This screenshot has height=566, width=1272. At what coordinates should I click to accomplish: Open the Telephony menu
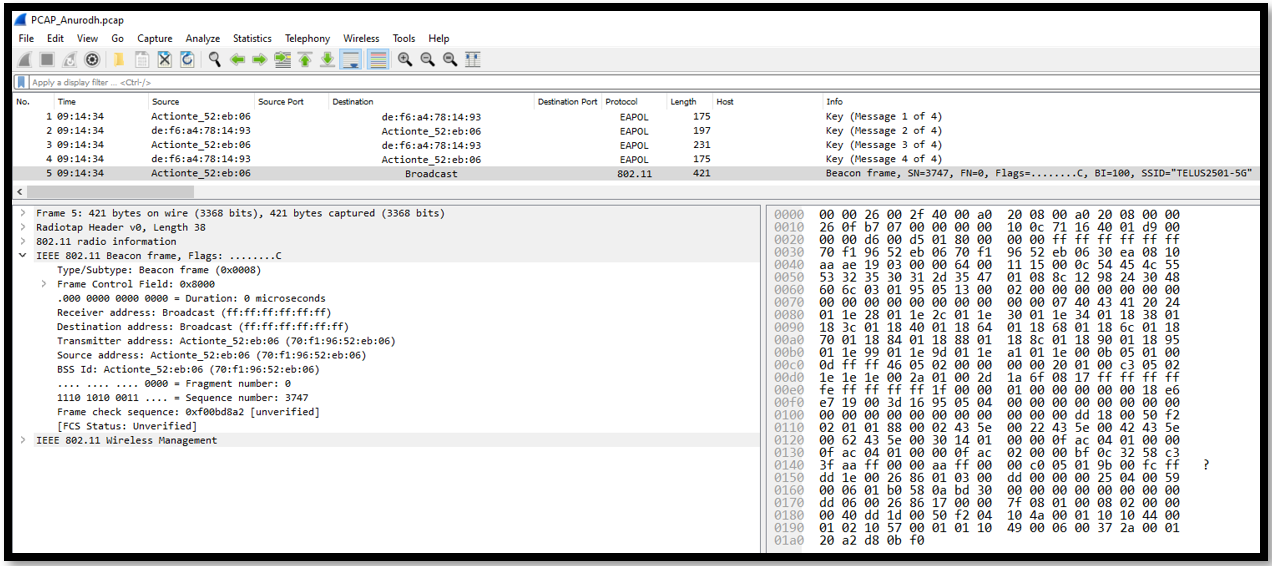click(308, 38)
